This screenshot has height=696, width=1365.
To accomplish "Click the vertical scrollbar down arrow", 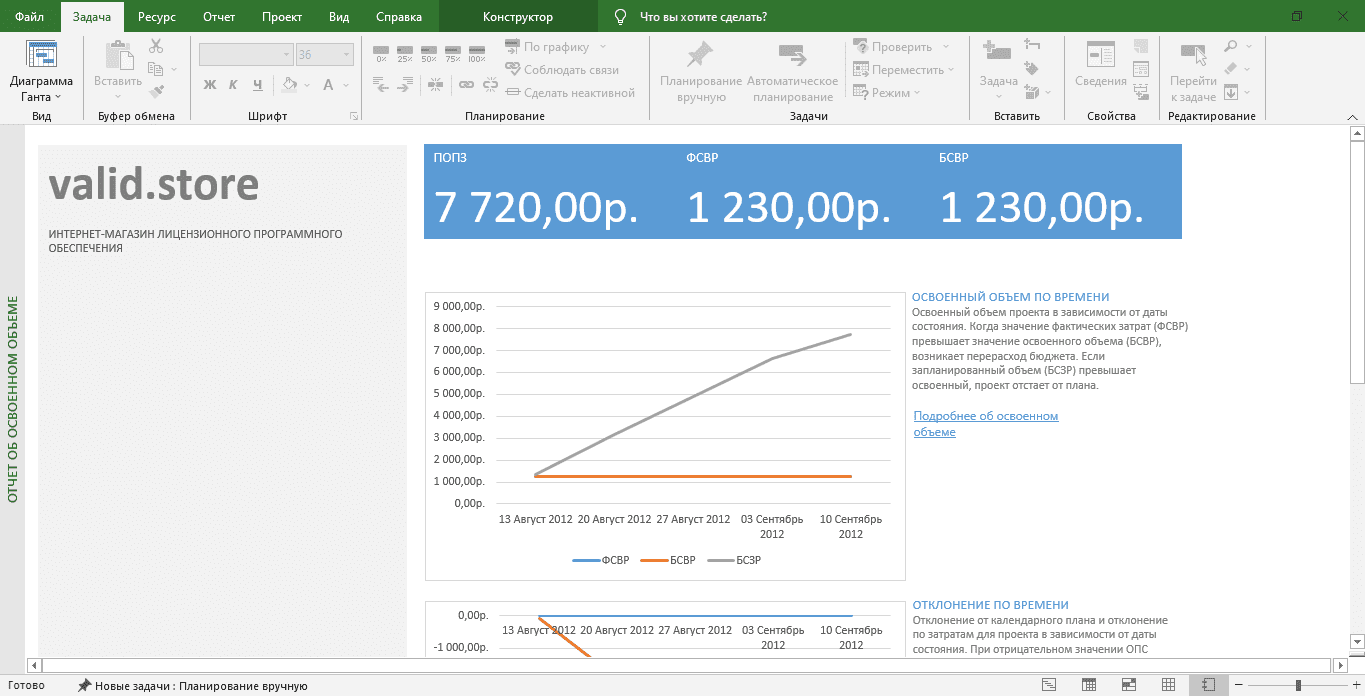I will click(1356, 641).
